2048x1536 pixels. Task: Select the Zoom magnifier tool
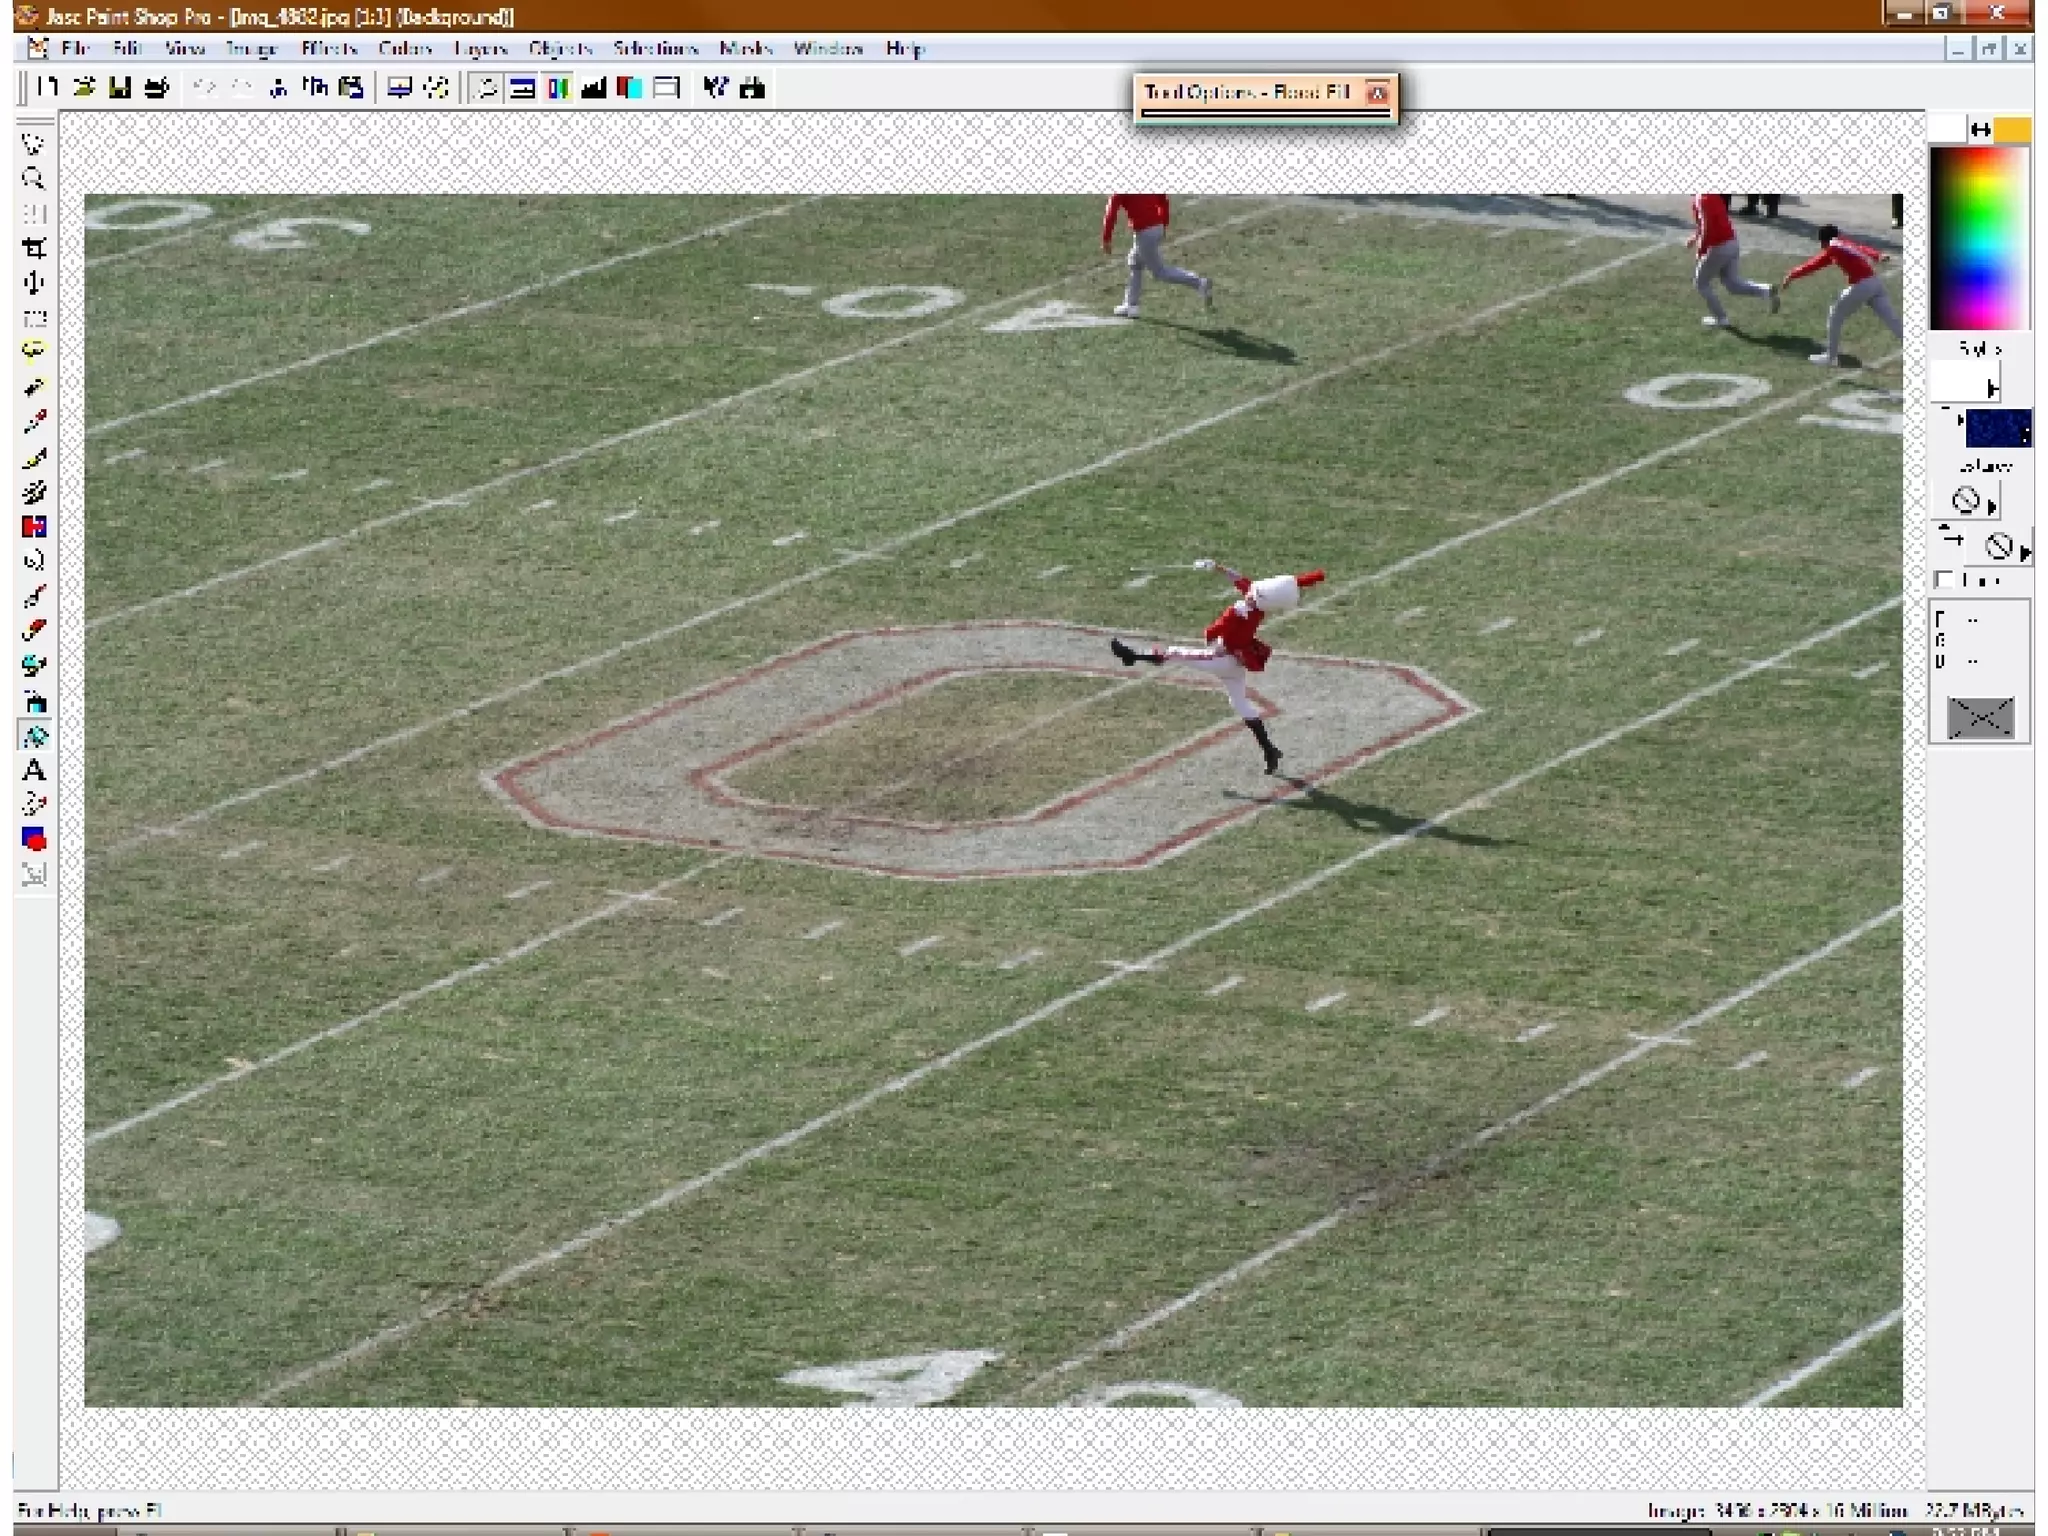click(x=33, y=179)
